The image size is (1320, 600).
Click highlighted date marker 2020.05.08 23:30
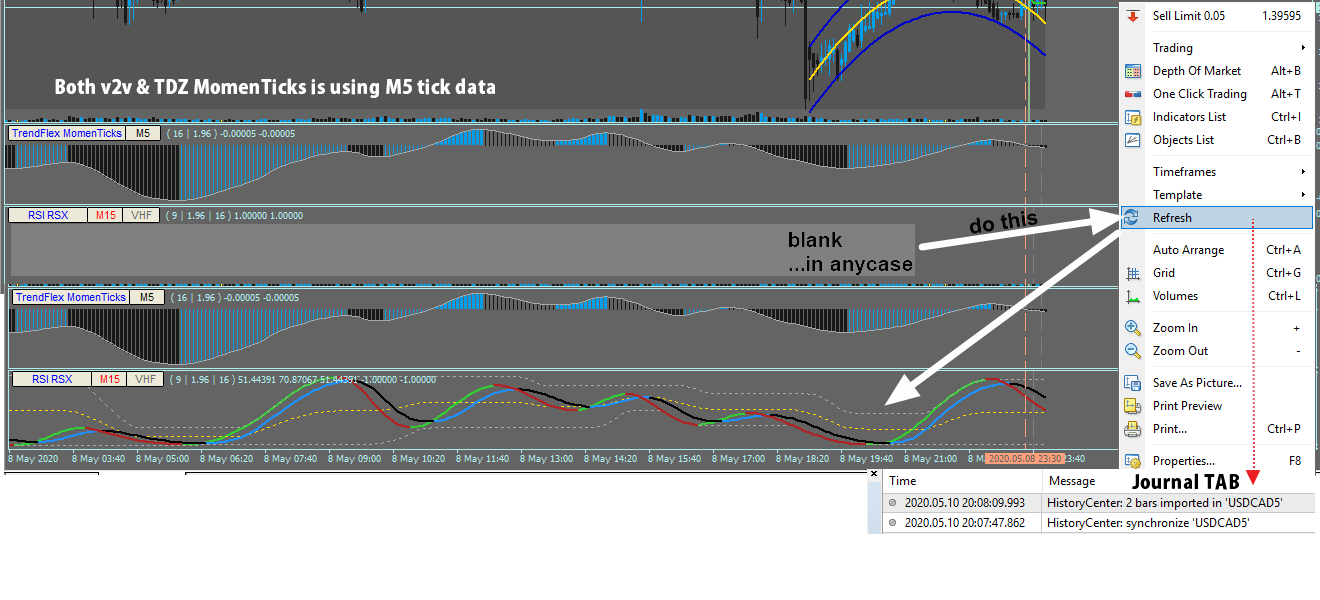tap(1024, 459)
